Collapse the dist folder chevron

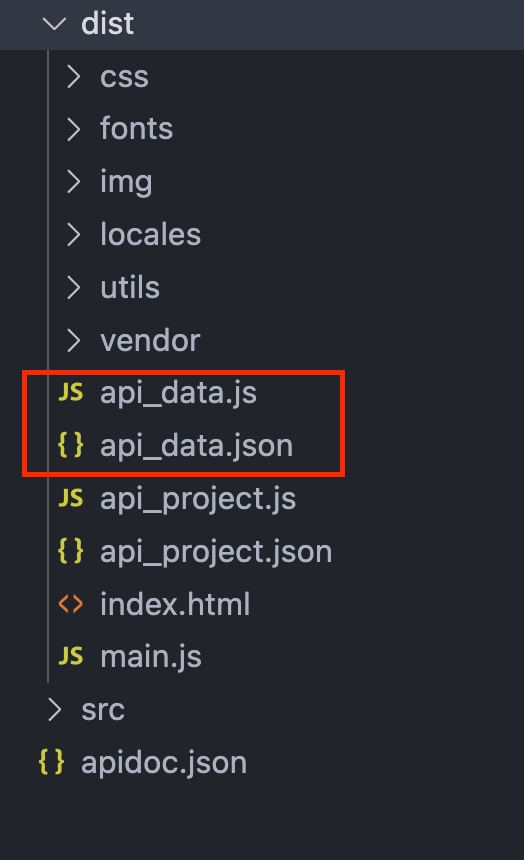click(x=54, y=24)
